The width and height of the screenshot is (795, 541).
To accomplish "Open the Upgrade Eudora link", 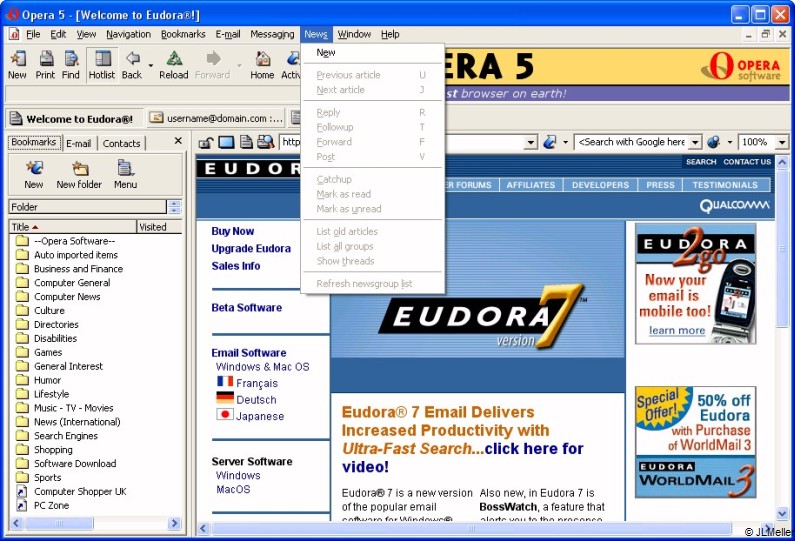I will coord(251,248).
